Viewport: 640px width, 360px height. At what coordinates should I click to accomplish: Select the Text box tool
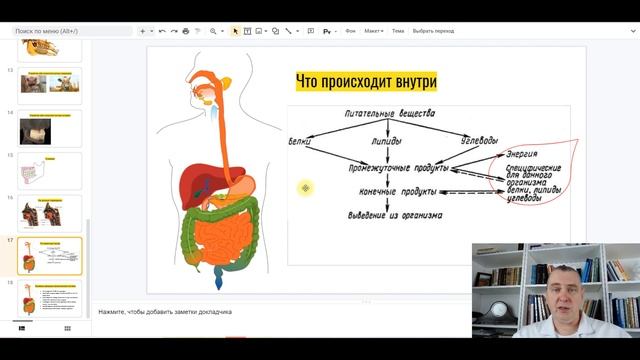(247, 31)
